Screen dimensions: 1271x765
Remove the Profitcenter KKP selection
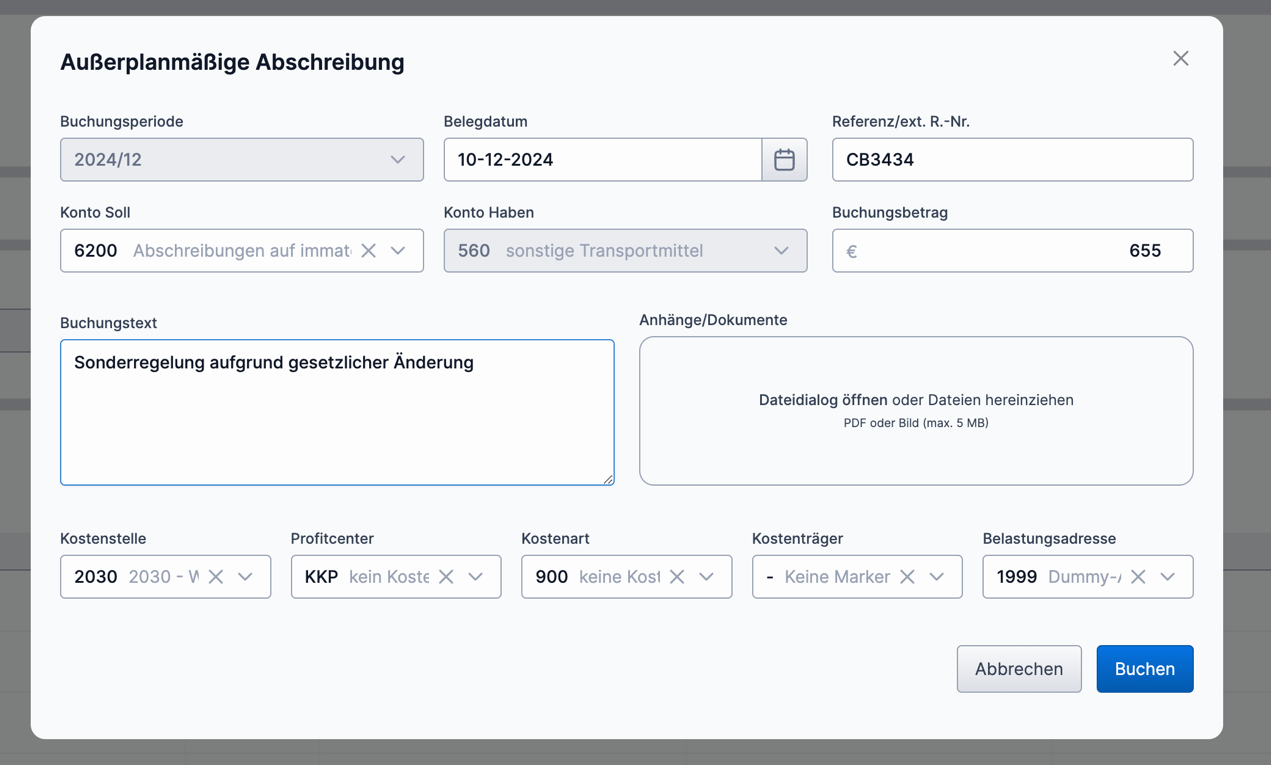(x=446, y=577)
